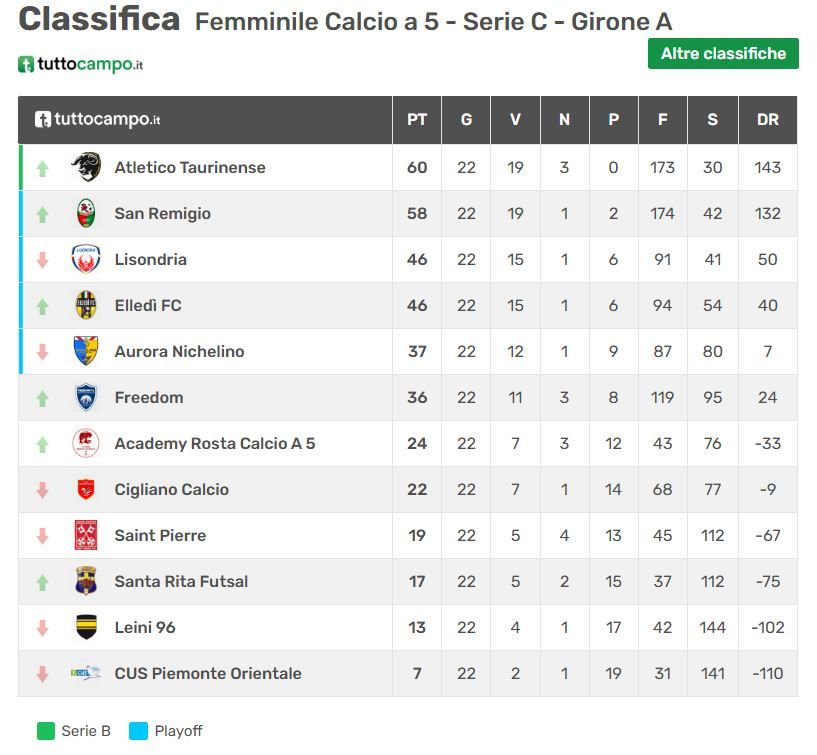Select the DR column header

[767, 120]
